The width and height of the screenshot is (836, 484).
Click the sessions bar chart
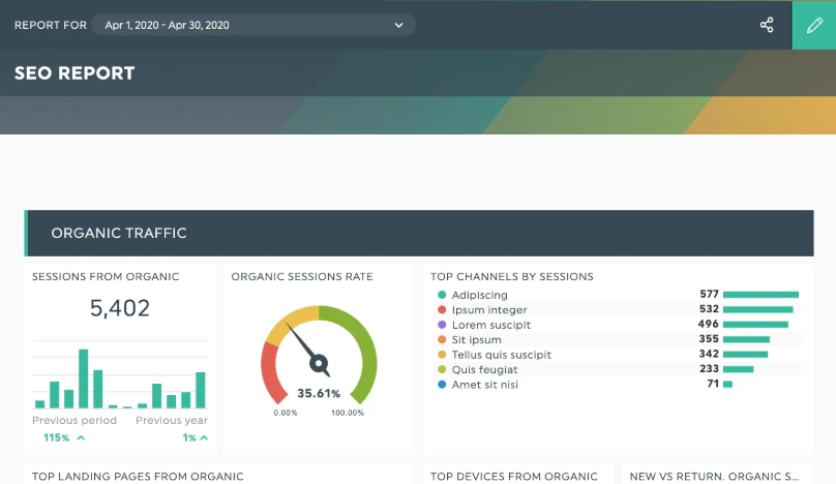pyautogui.click(x=120, y=375)
